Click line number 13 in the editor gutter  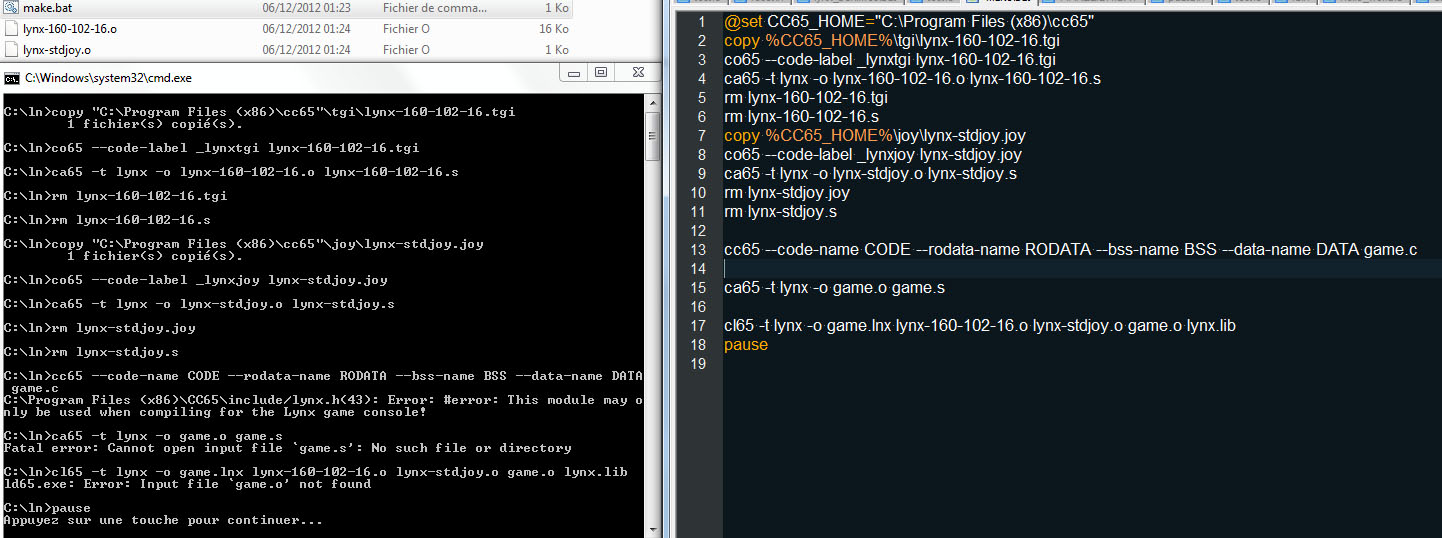pyautogui.click(x=698, y=250)
